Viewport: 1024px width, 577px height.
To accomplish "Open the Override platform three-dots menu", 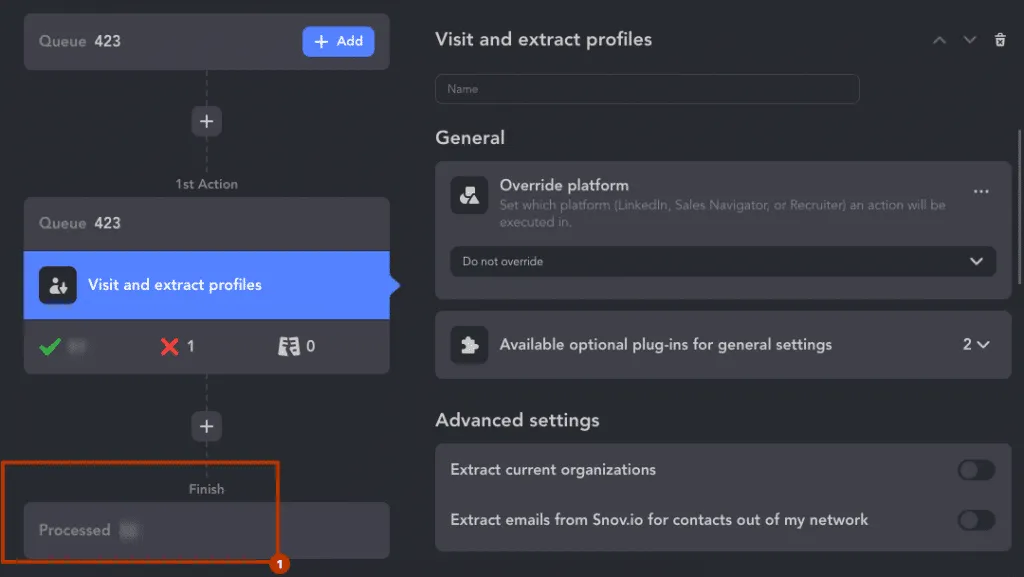I will pos(981,191).
